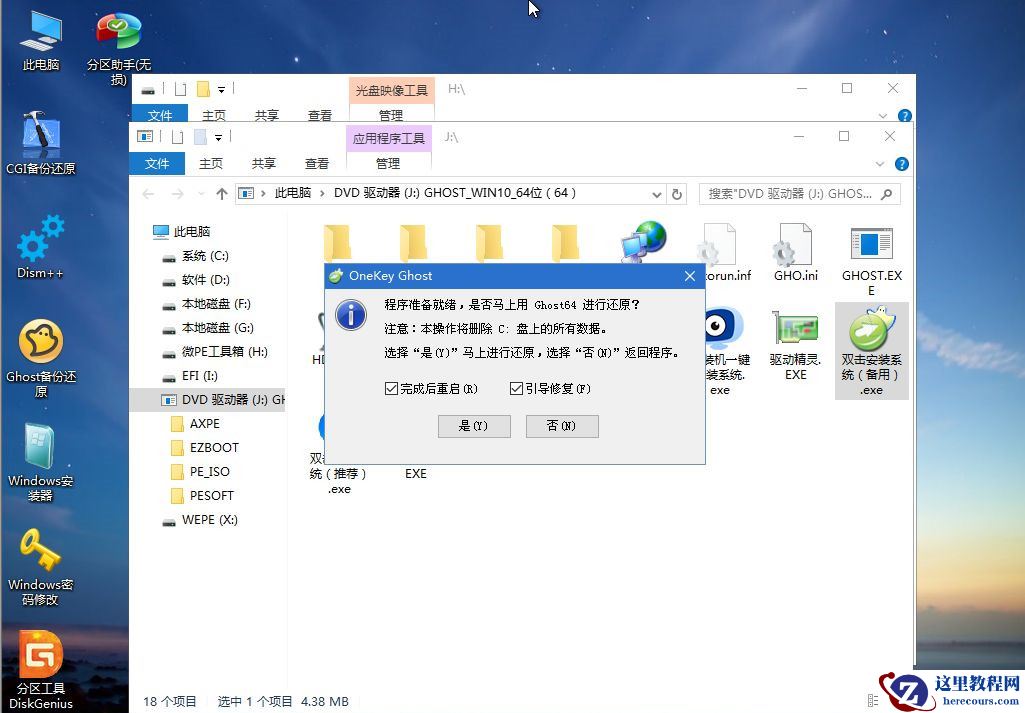
Task: Cancel the dialog via 否(N) button
Action: [x=561, y=425]
